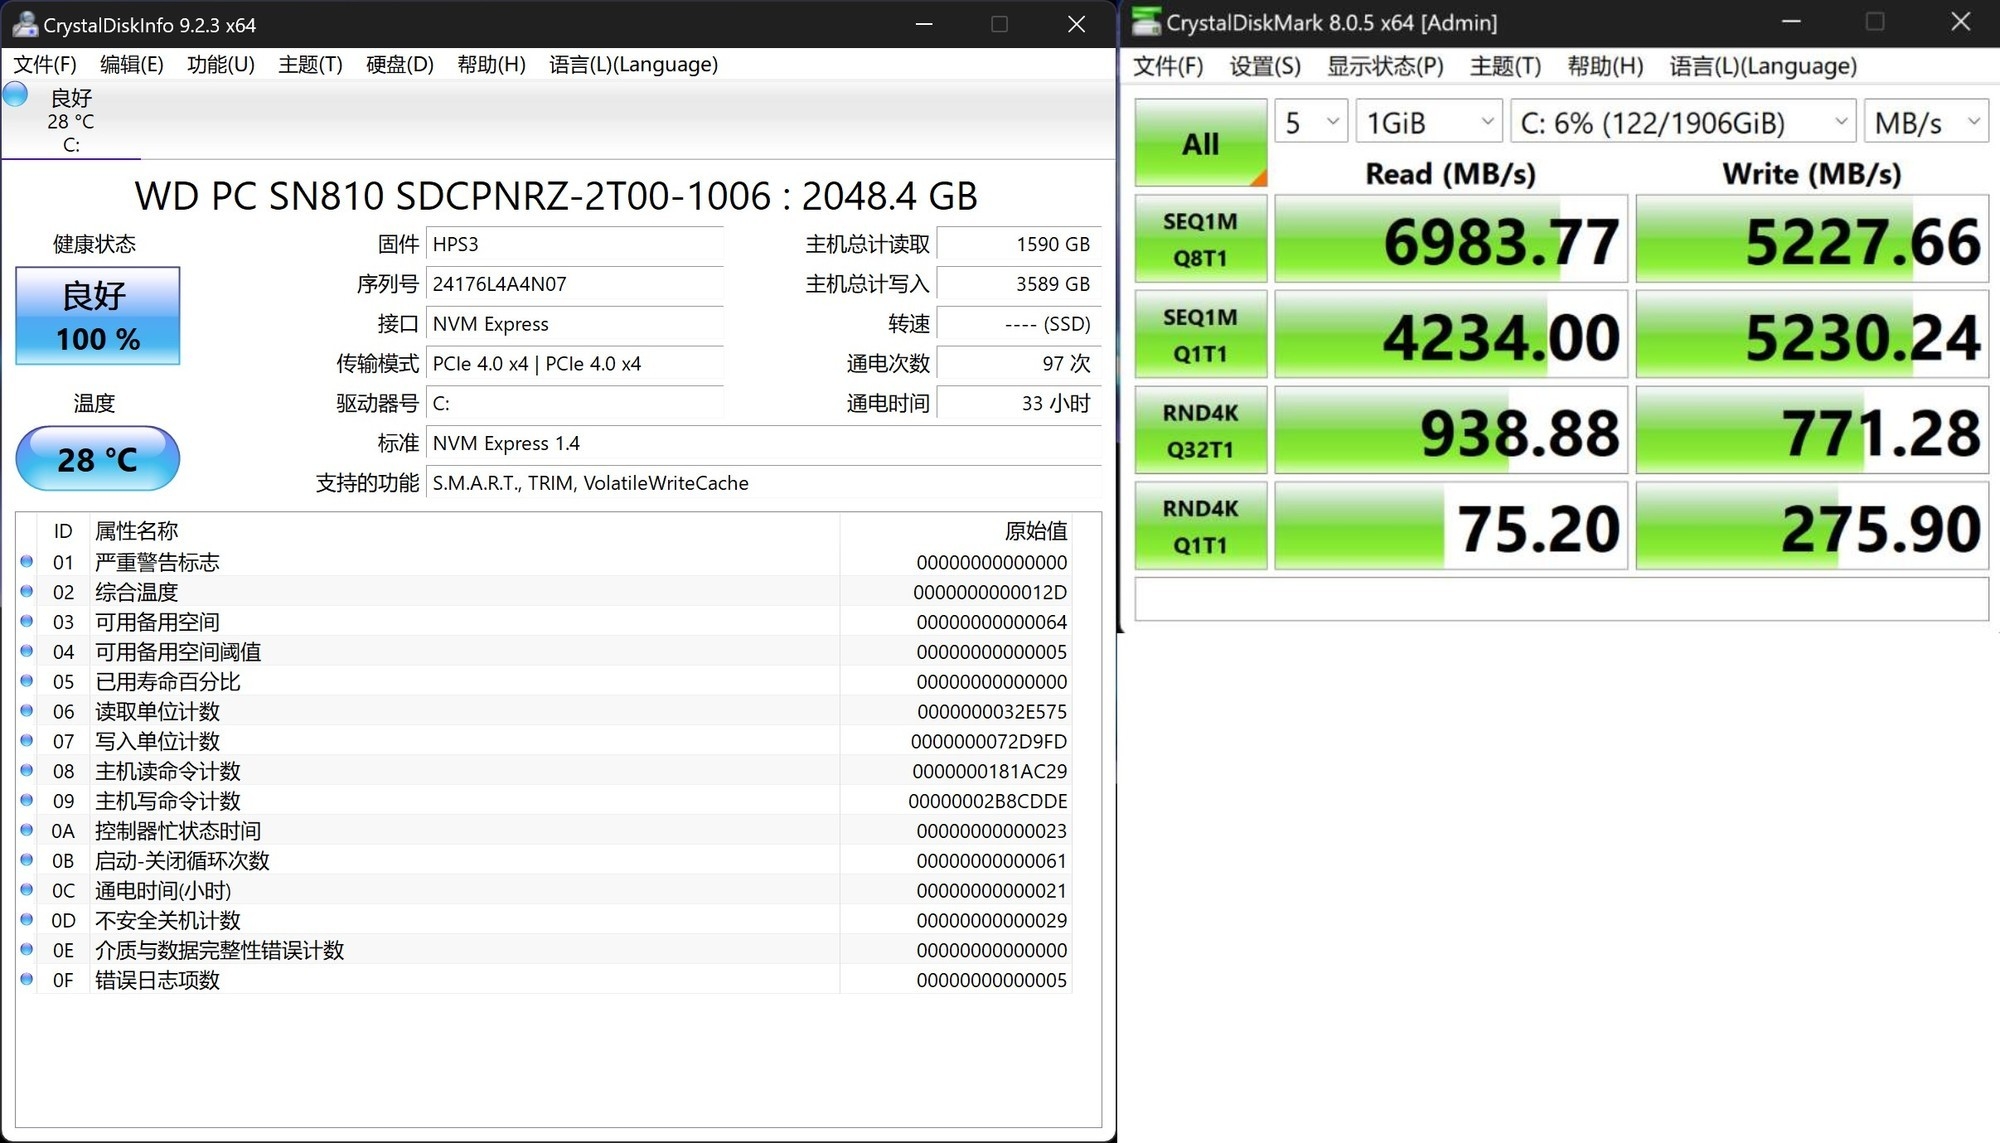Click the 通电时间 value 33 小时

click(1019, 404)
